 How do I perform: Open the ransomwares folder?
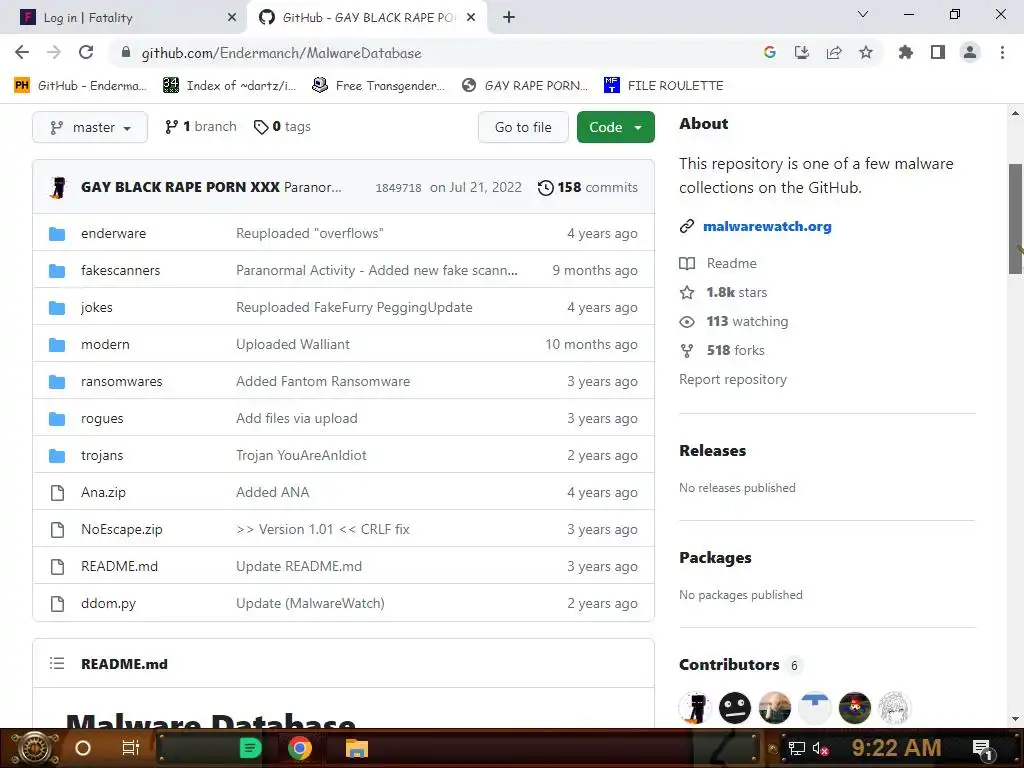(x=121, y=381)
